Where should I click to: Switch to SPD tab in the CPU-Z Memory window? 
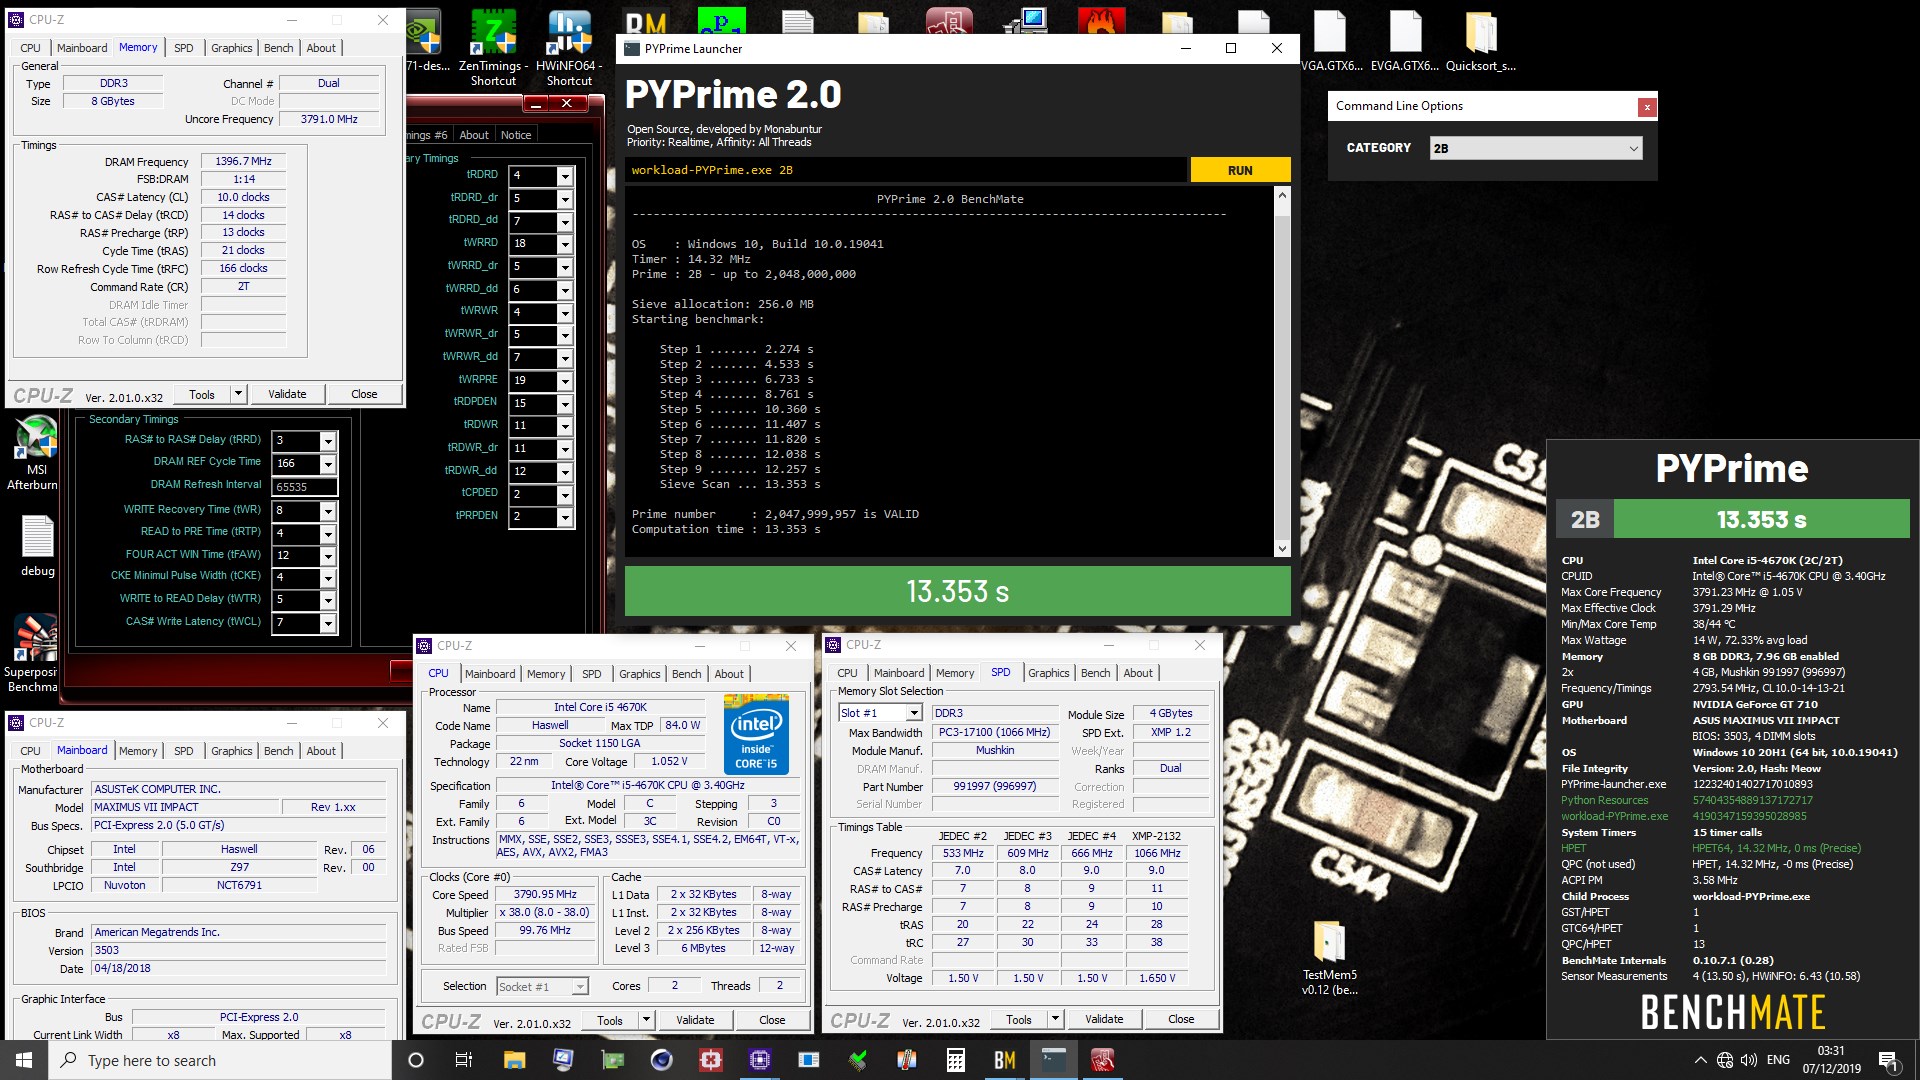pyautogui.click(x=184, y=48)
